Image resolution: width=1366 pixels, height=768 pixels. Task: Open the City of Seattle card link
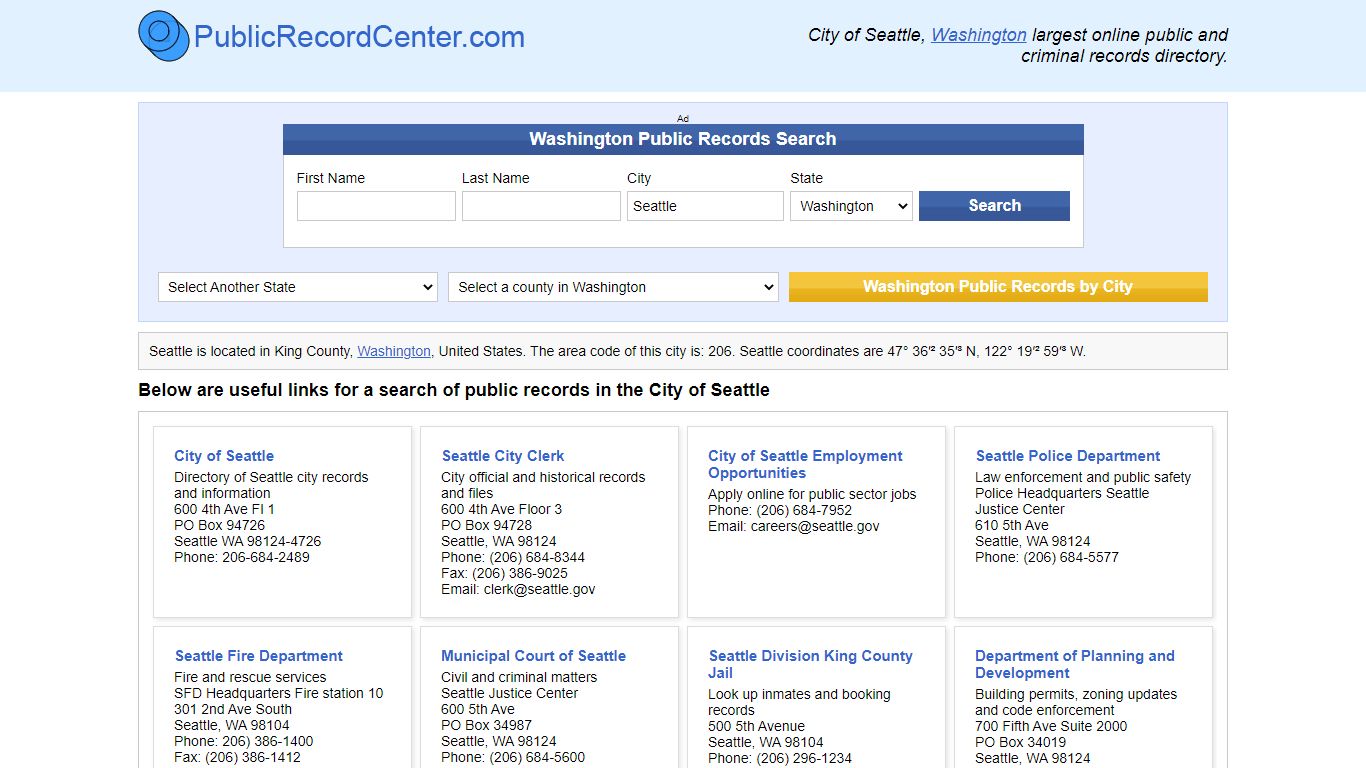coord(224,456)
